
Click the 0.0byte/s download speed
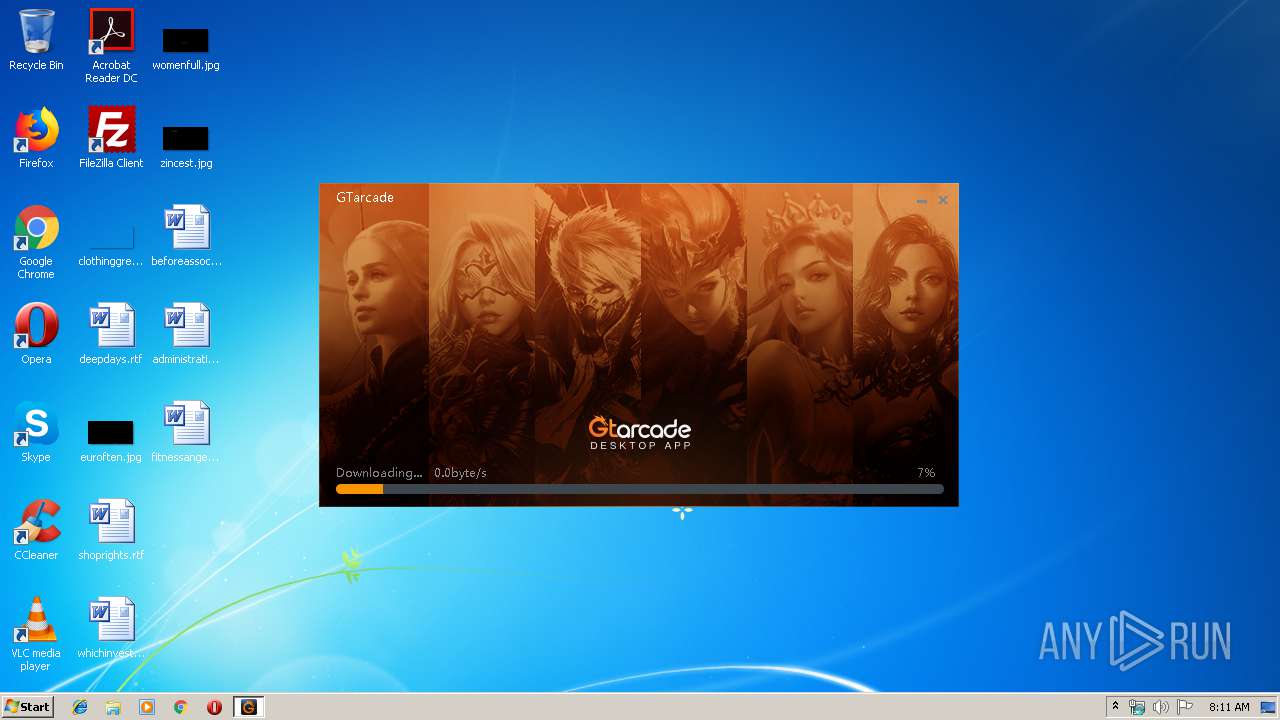point(460,473)
